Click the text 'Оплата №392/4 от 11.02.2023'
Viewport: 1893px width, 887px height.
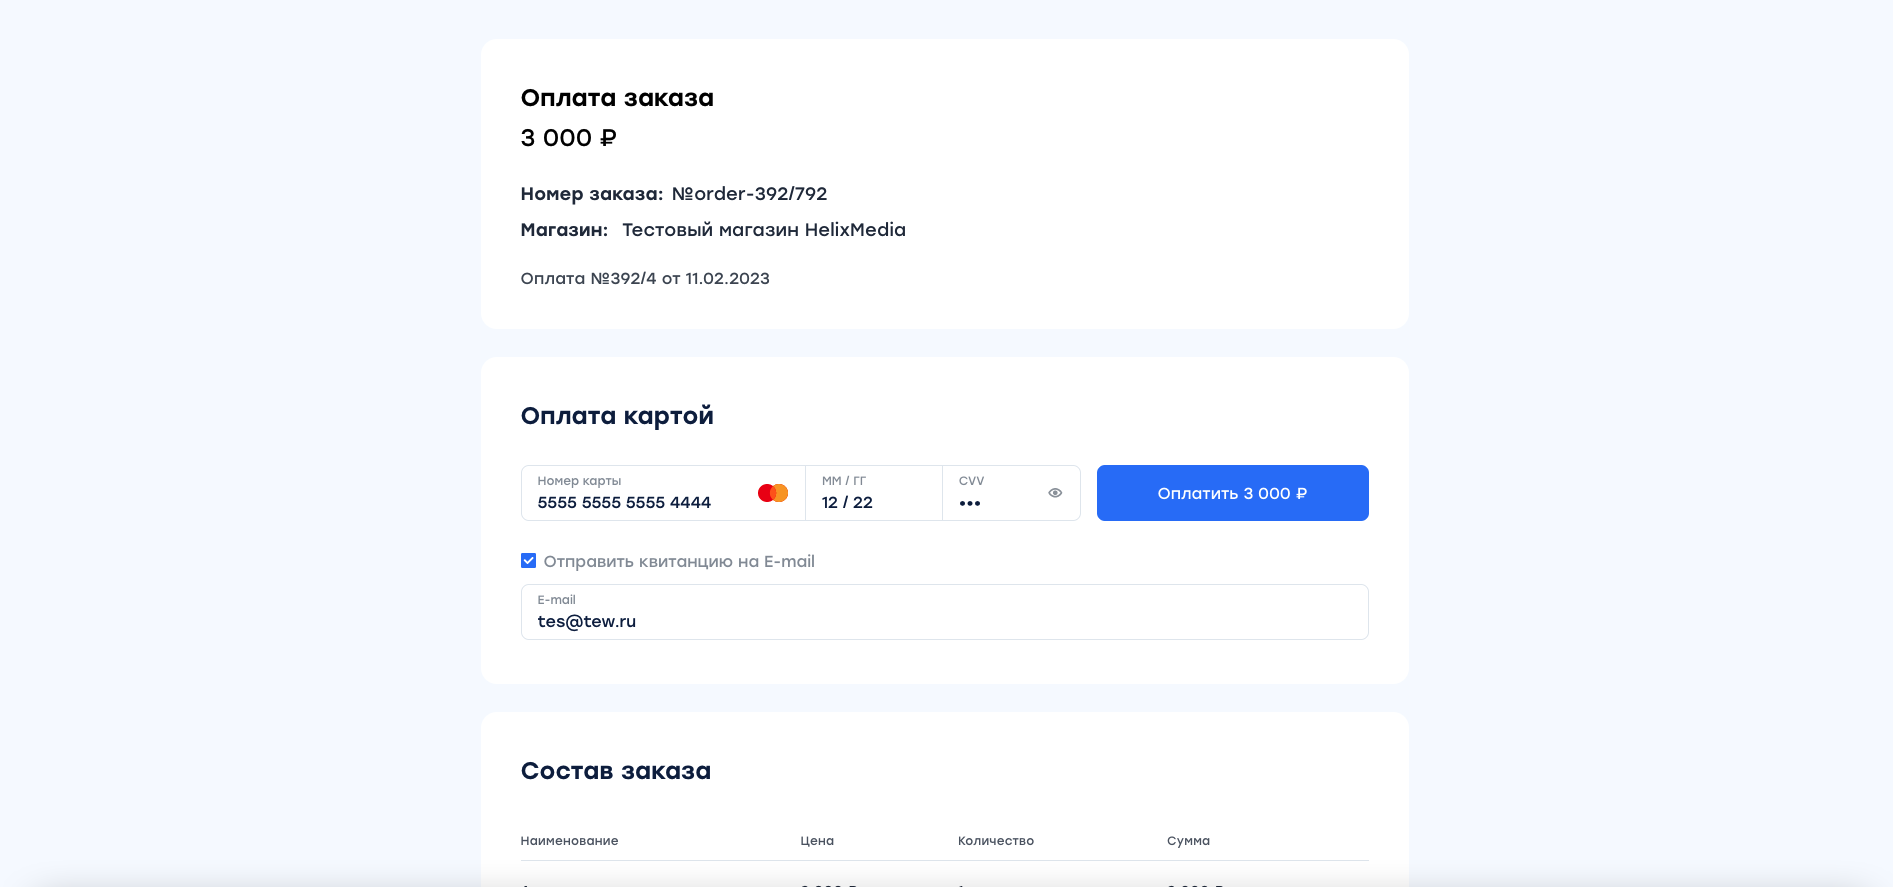point(645,279)
